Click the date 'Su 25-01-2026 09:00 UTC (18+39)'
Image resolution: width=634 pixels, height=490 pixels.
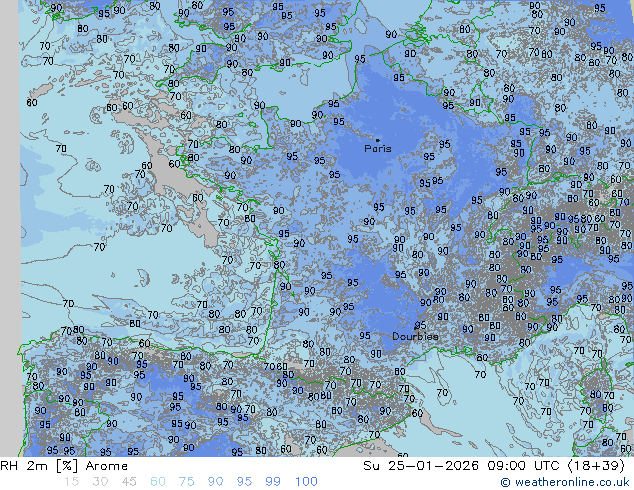[494, 466]
